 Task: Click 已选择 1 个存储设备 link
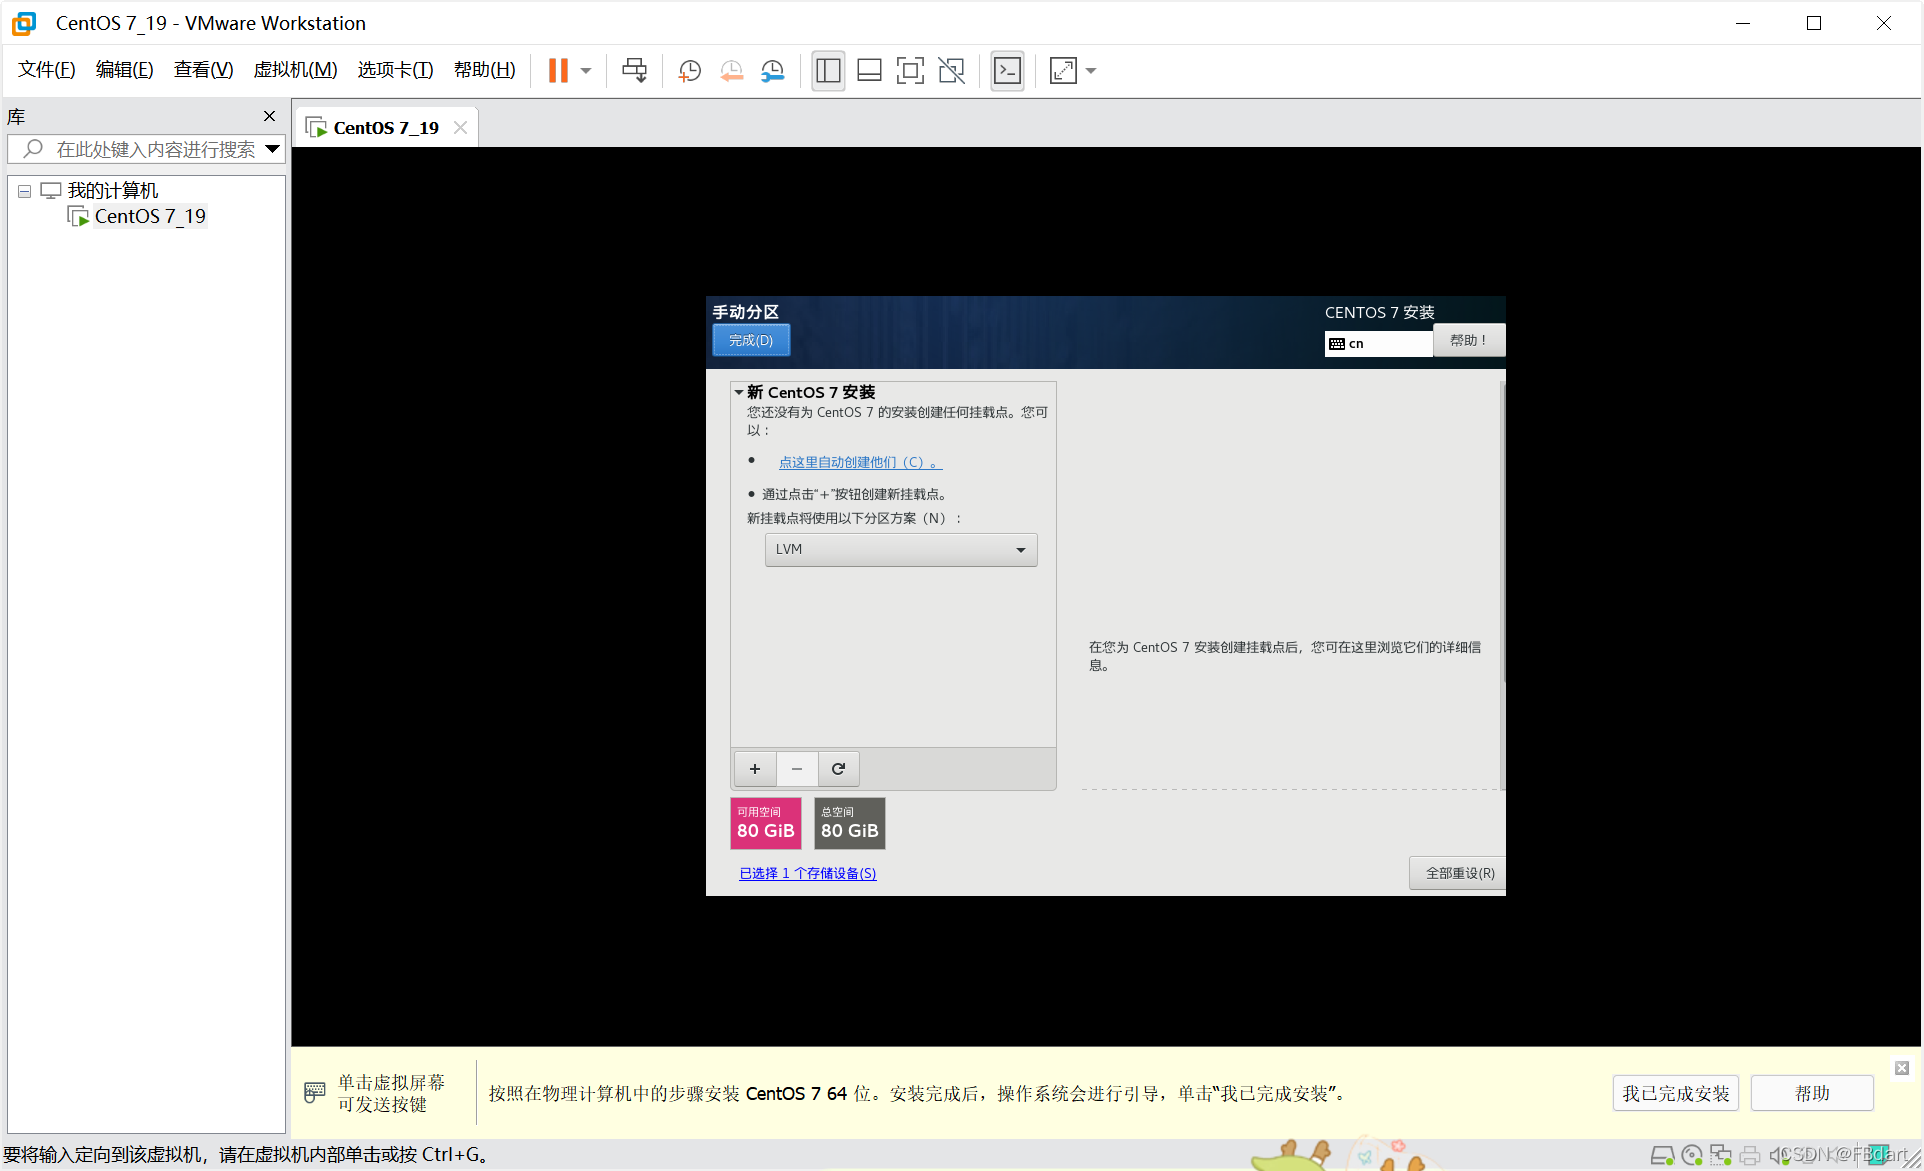tap(807, 872)
